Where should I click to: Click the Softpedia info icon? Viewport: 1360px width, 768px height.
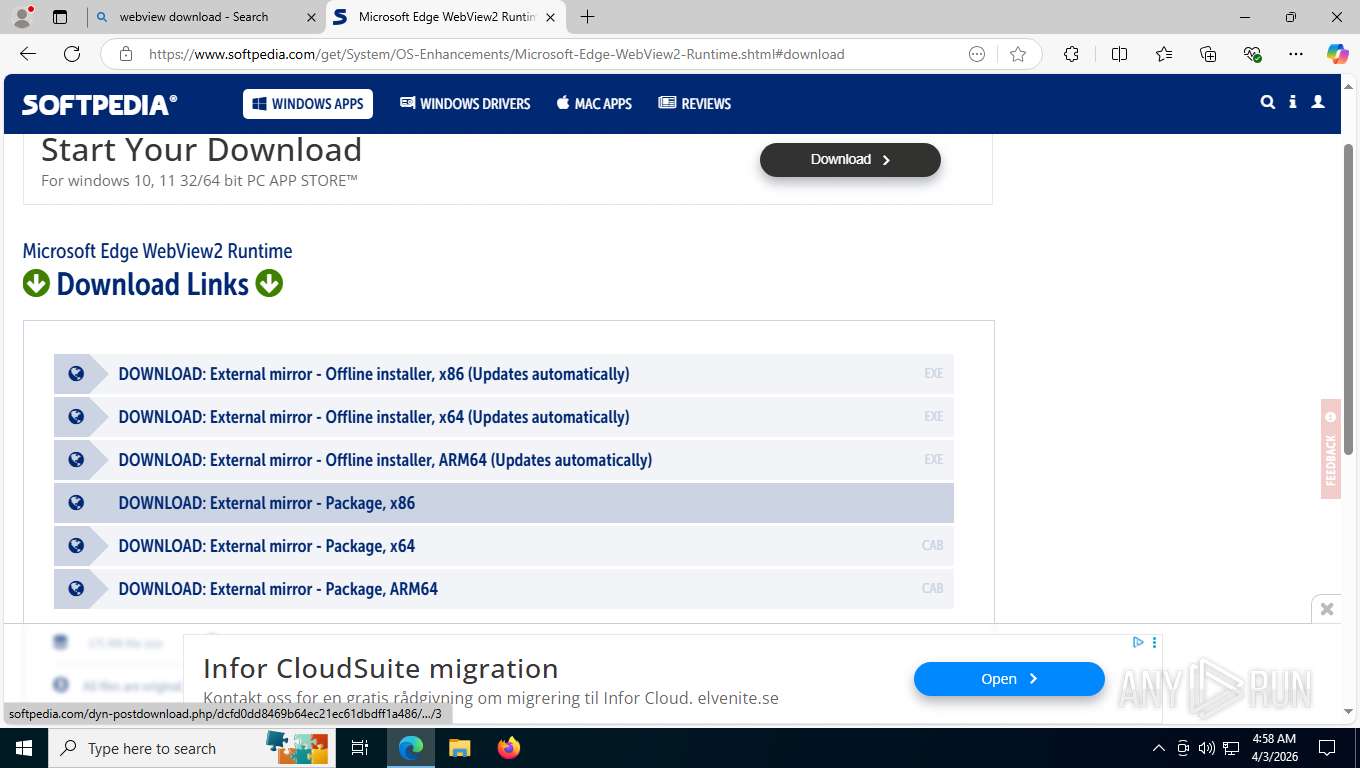pos(1293,102)
